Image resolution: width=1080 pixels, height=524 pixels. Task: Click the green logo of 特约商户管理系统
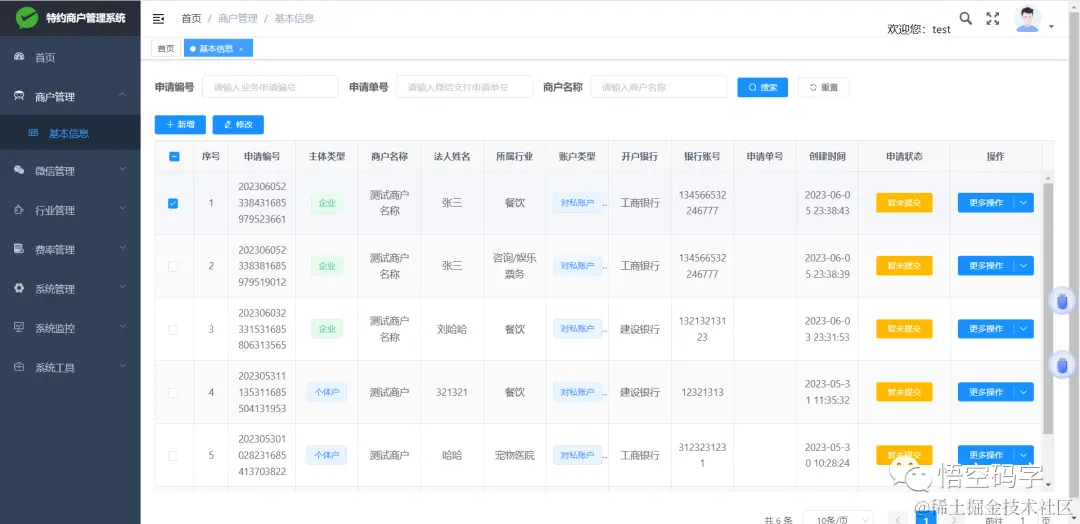pos(27,18)
